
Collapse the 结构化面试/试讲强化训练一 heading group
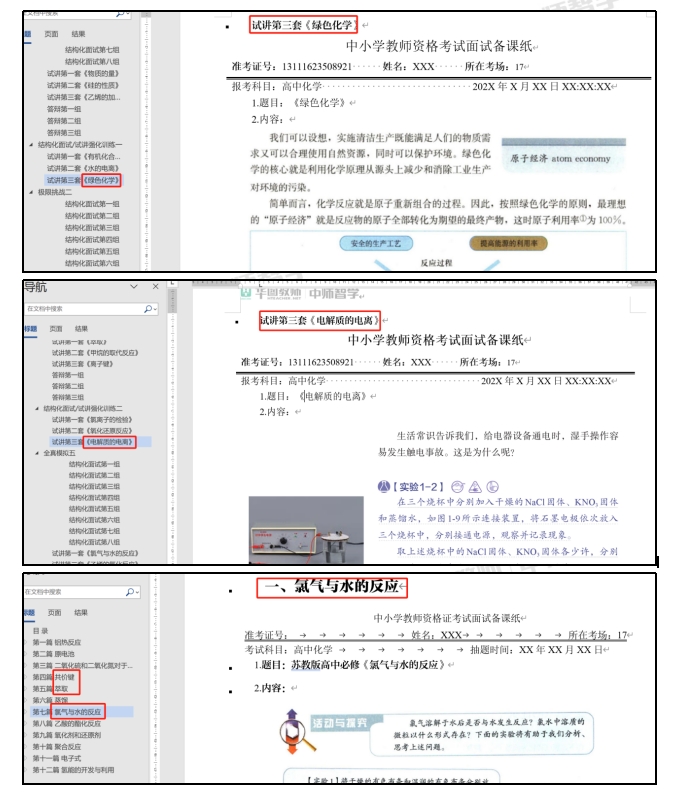31,145
